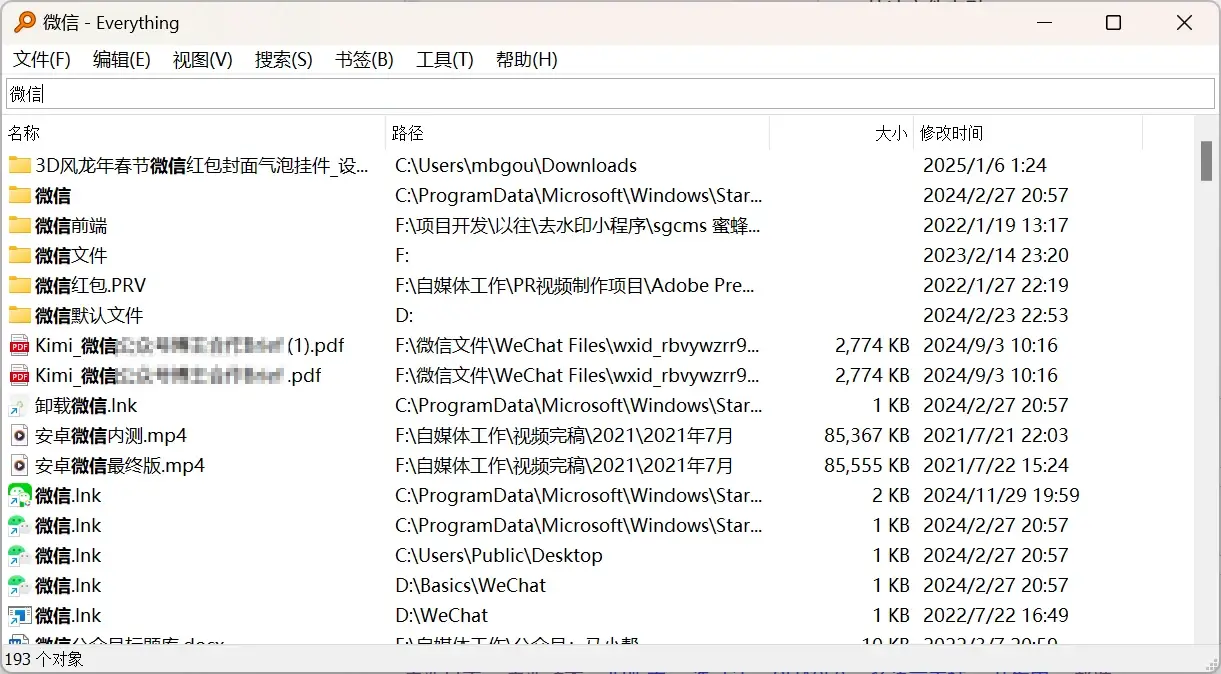
Task: Click the folder icon for 微信前端
Action: pos(20,225)
